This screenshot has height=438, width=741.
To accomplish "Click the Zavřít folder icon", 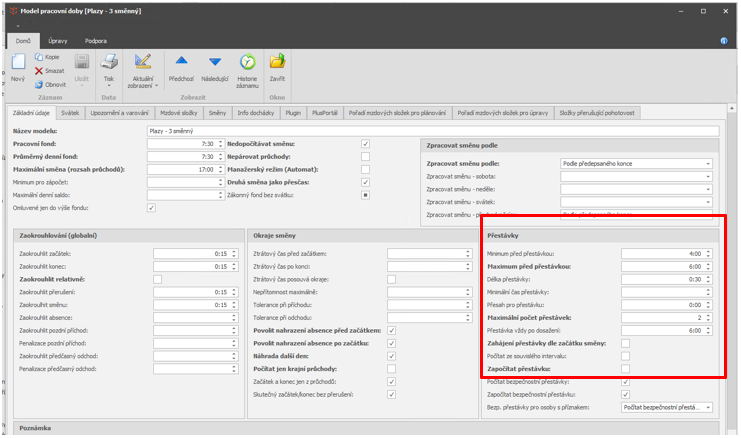I will tap(277, 62).
